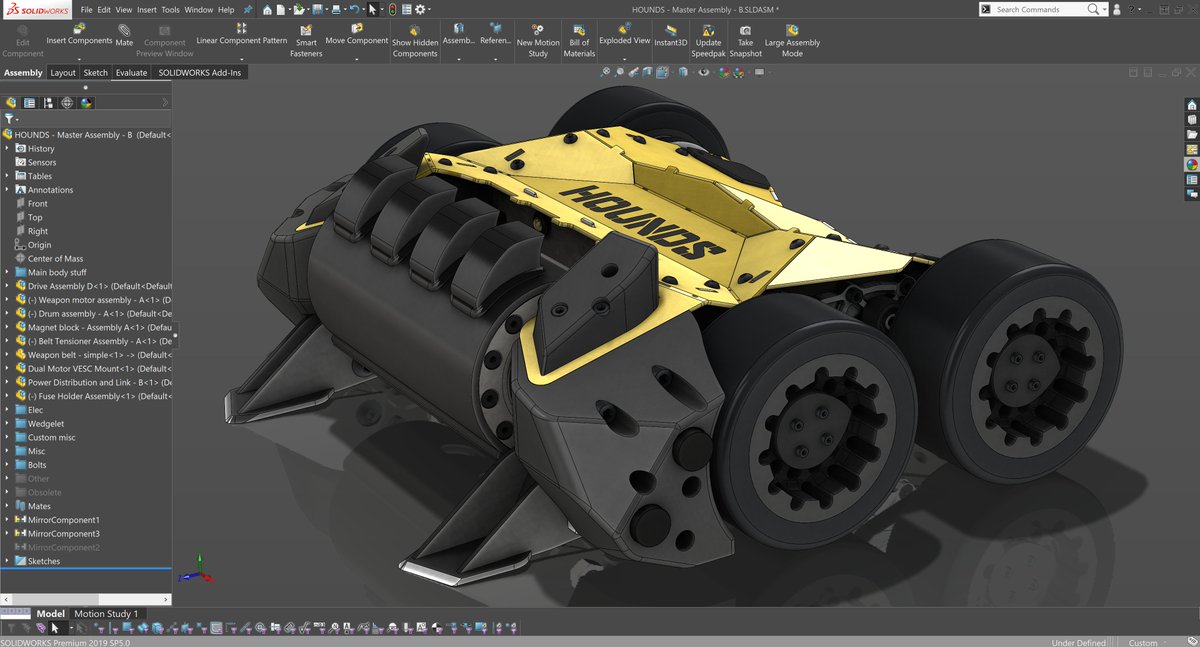Insert a Bill of Materials
This screenshot has height=647, width=1200.
click(x=579, y=42)
